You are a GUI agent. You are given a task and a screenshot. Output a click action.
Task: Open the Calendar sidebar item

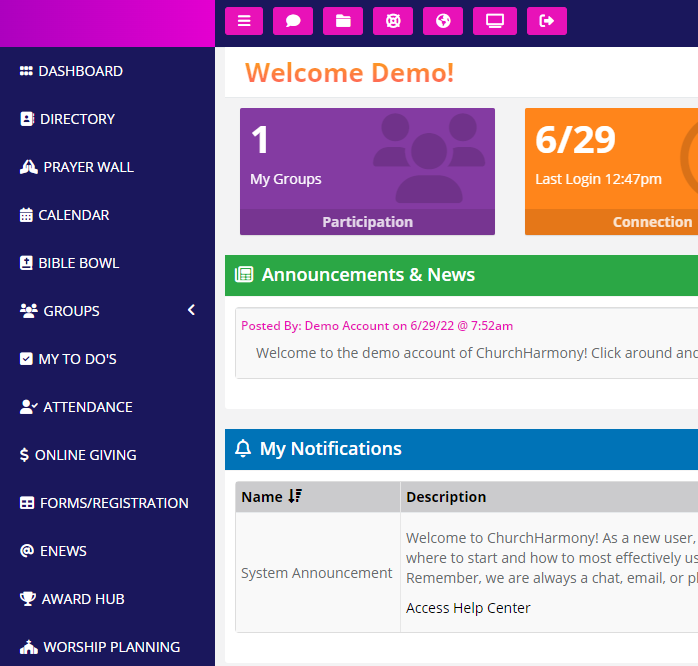coord(73,215)
